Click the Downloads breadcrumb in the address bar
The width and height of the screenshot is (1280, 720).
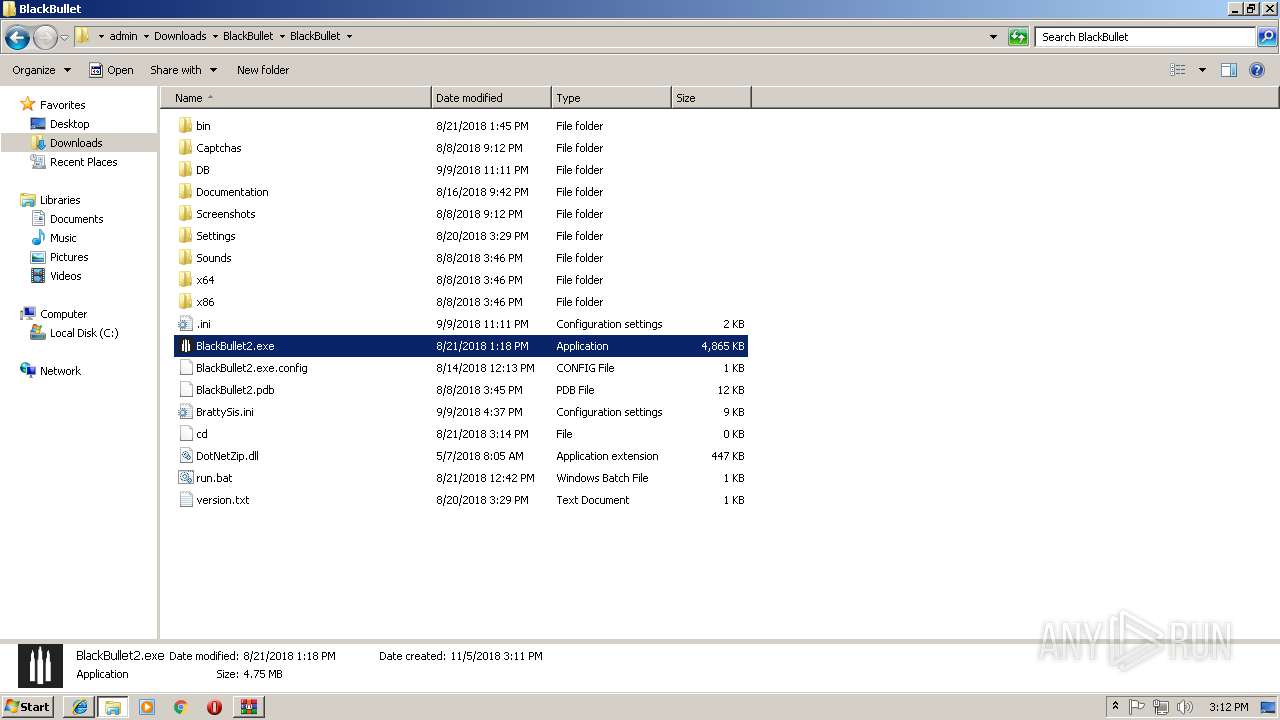(x=180, y=36)
